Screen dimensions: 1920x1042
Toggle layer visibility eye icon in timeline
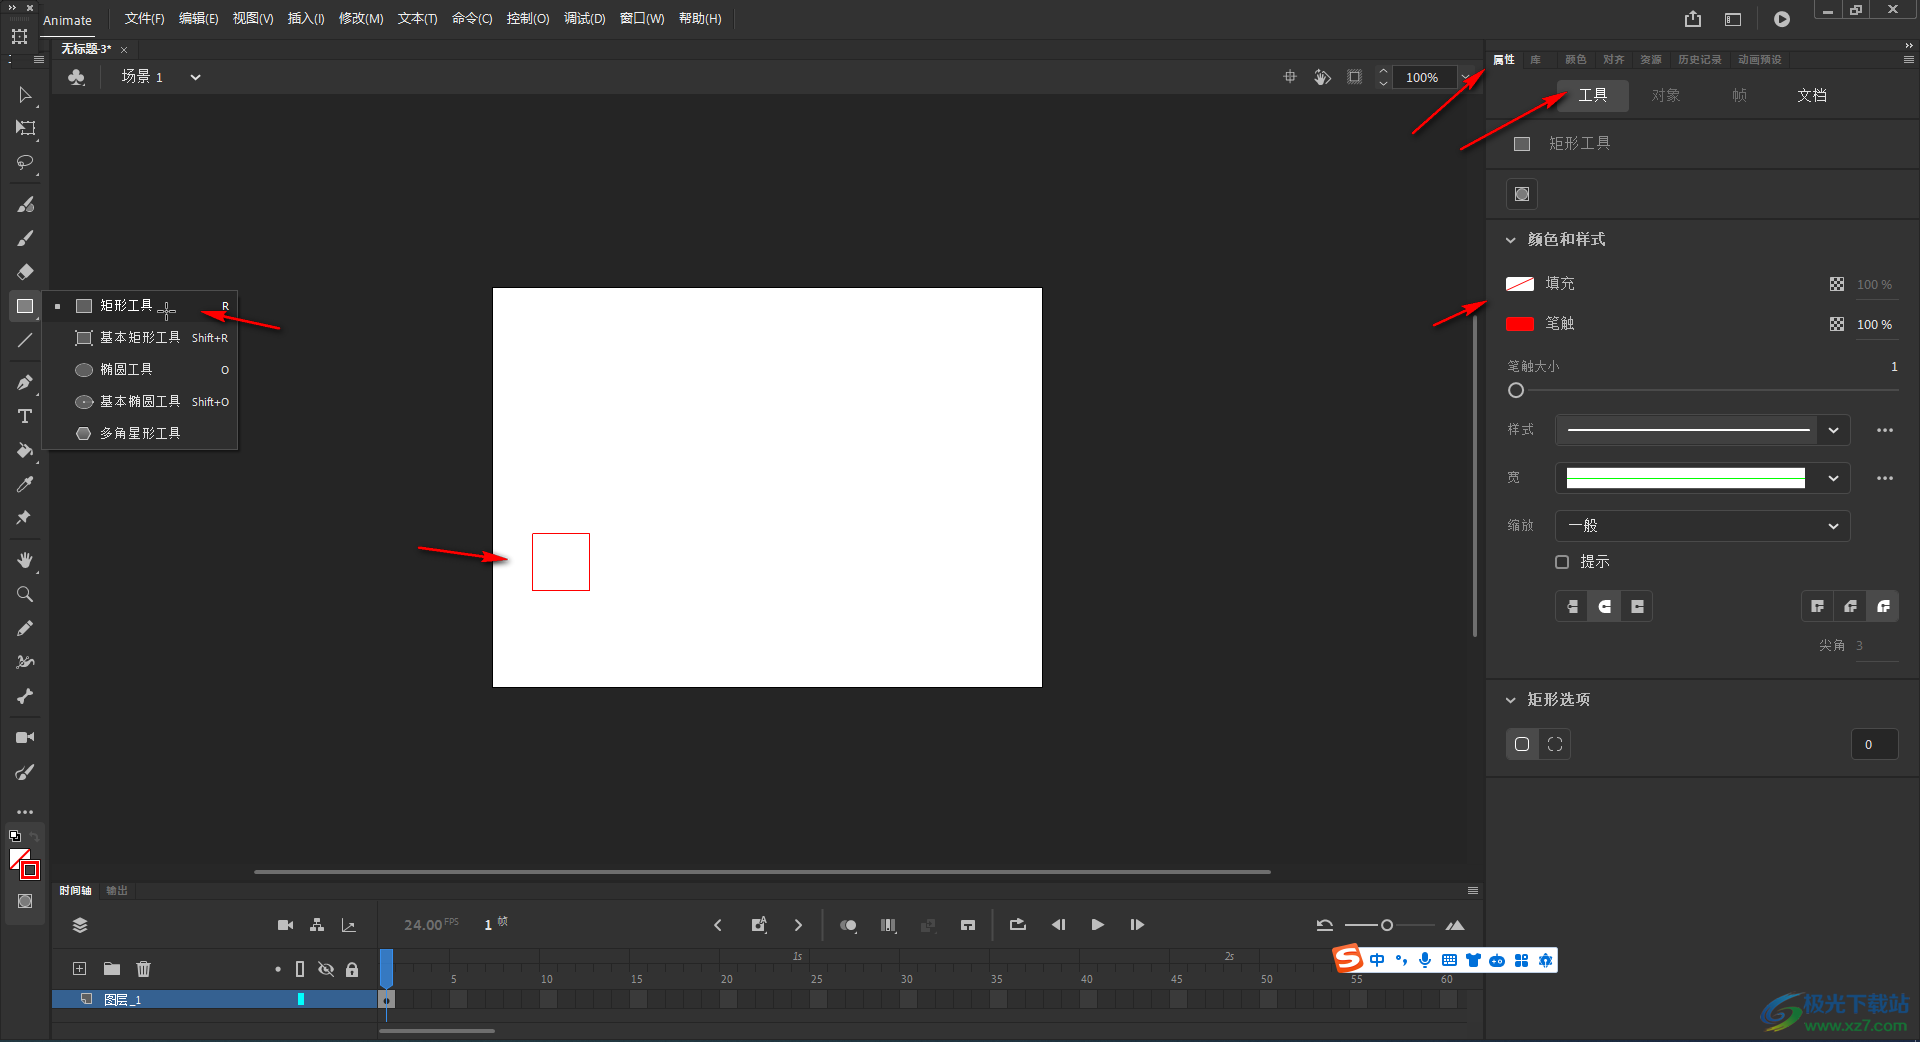coord(326,969)
